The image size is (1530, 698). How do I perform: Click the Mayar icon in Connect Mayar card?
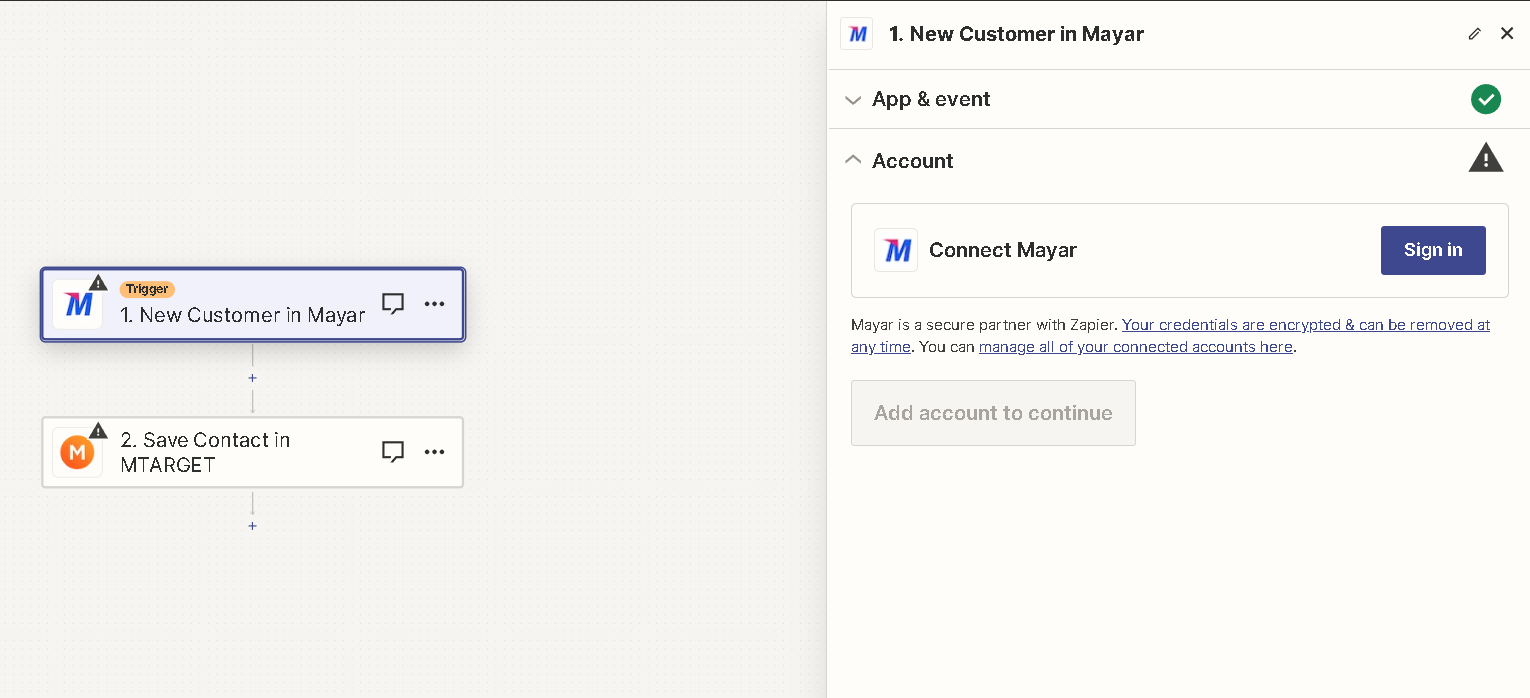coord(896,250)
